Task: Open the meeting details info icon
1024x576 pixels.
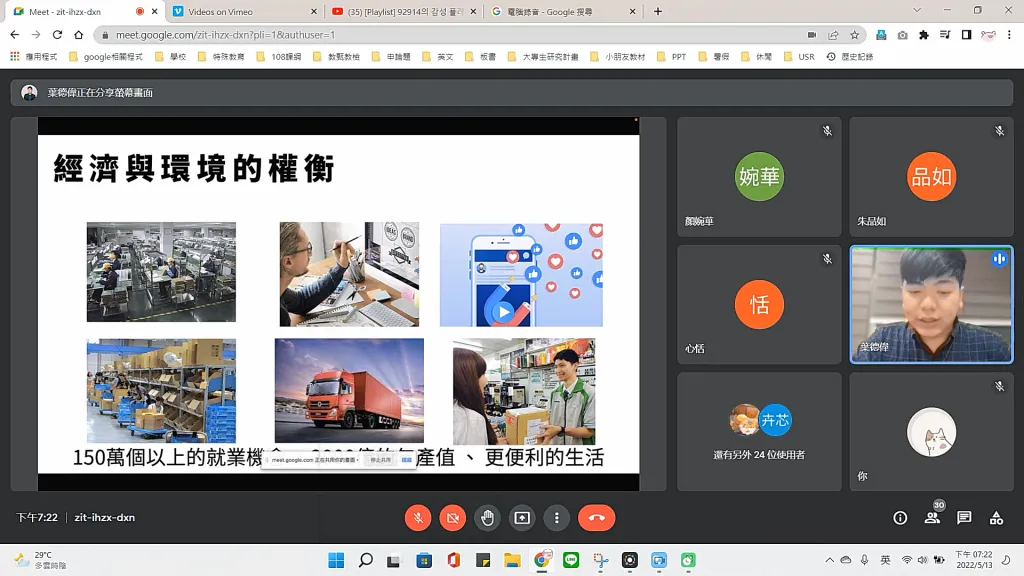Action: 900,517
